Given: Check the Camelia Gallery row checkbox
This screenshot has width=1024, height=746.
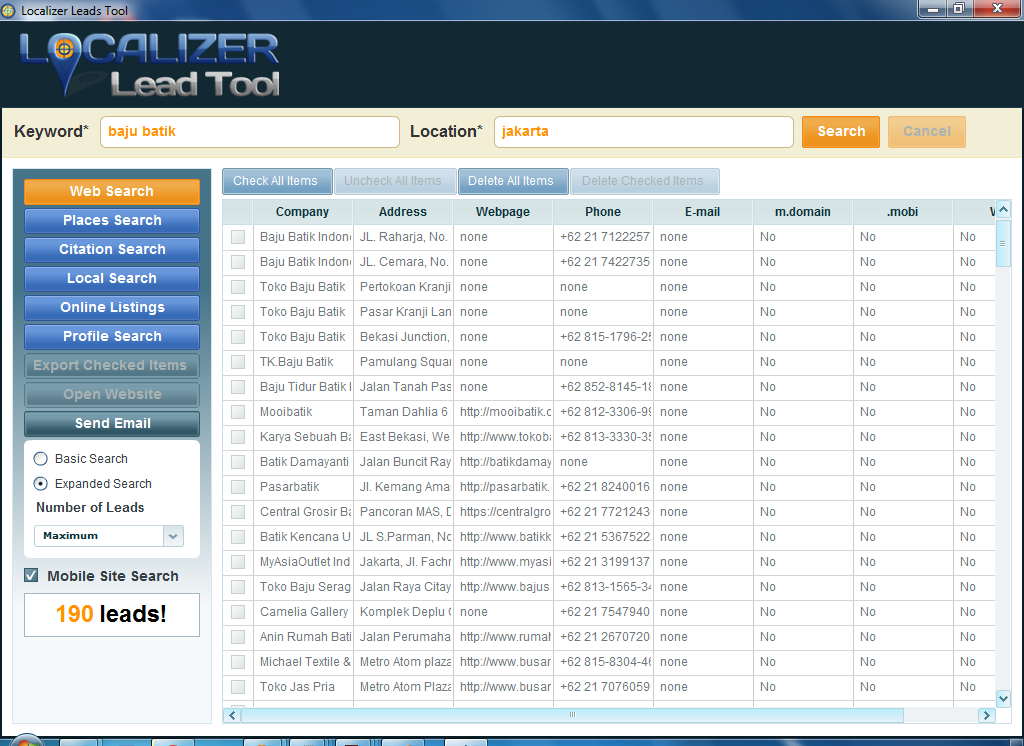Looking at the screenshot, I should 238,612.
